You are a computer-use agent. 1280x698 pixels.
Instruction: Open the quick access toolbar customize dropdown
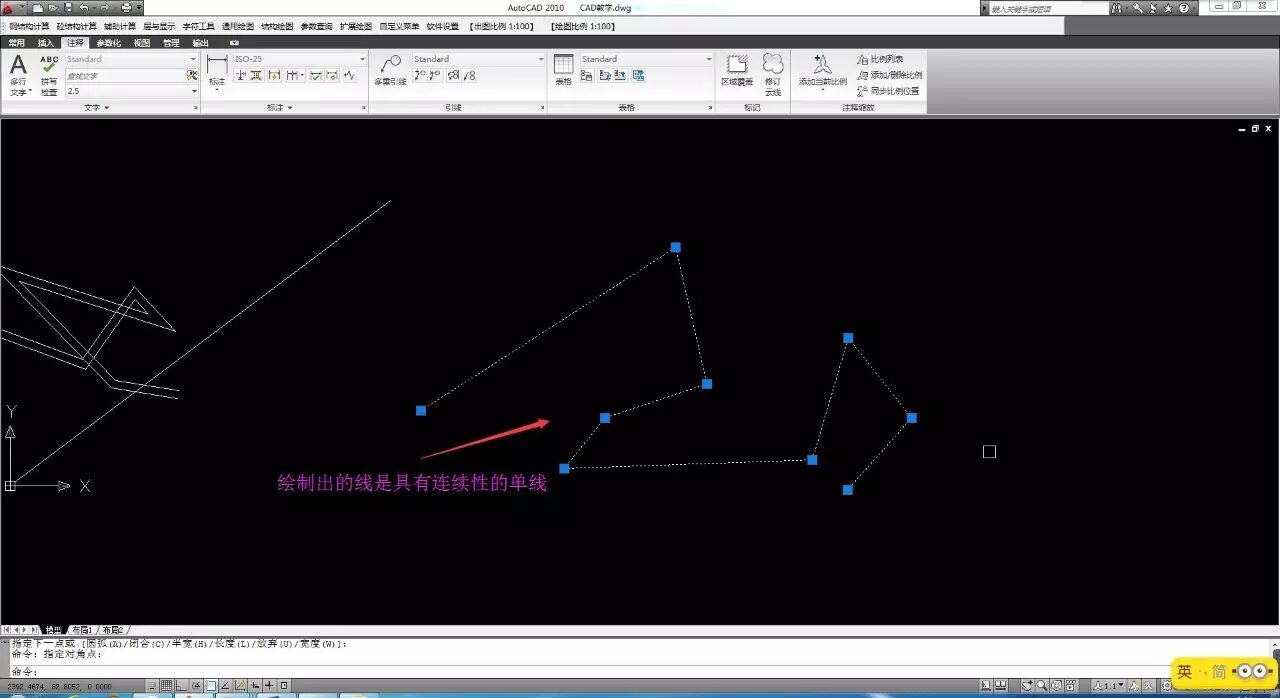click(139, 7)
